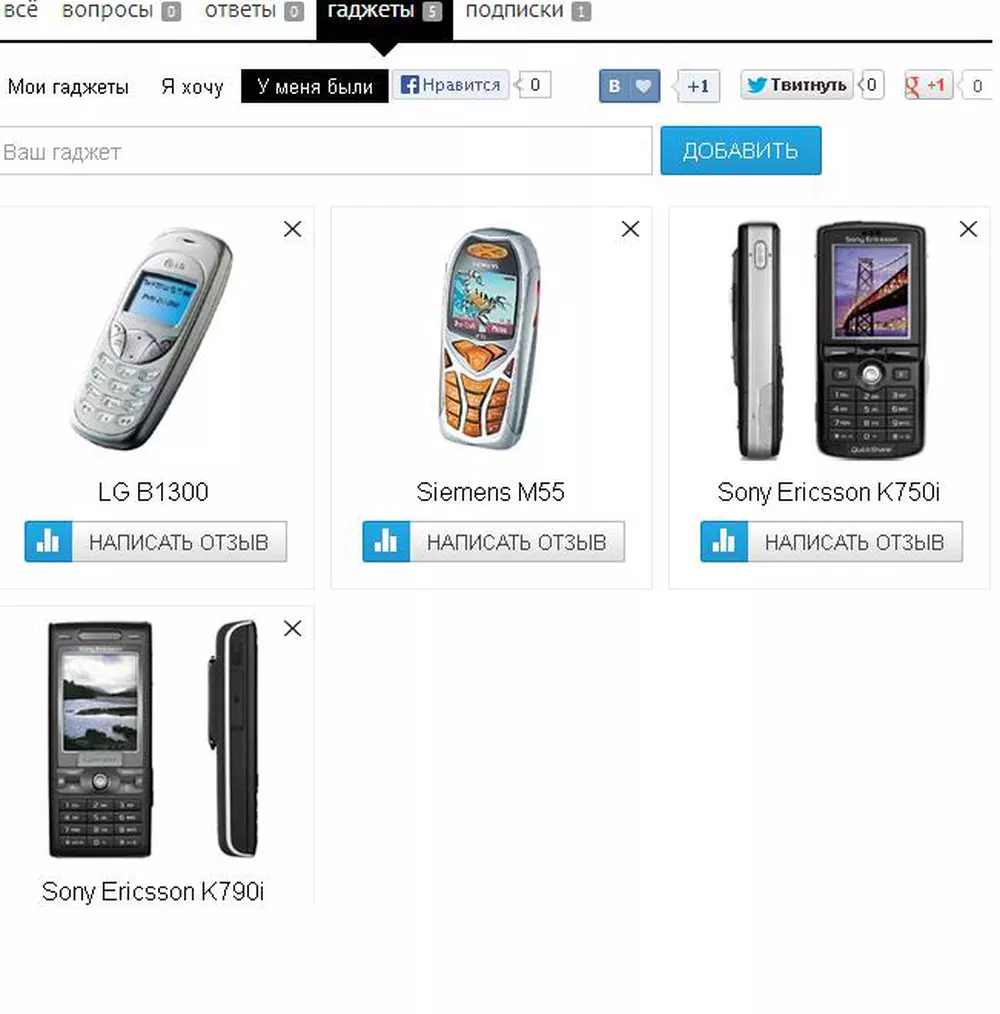This screenshot has width=1000, height=1014.
Task: Select the Я хочу filter
Action: pos(192,87)
